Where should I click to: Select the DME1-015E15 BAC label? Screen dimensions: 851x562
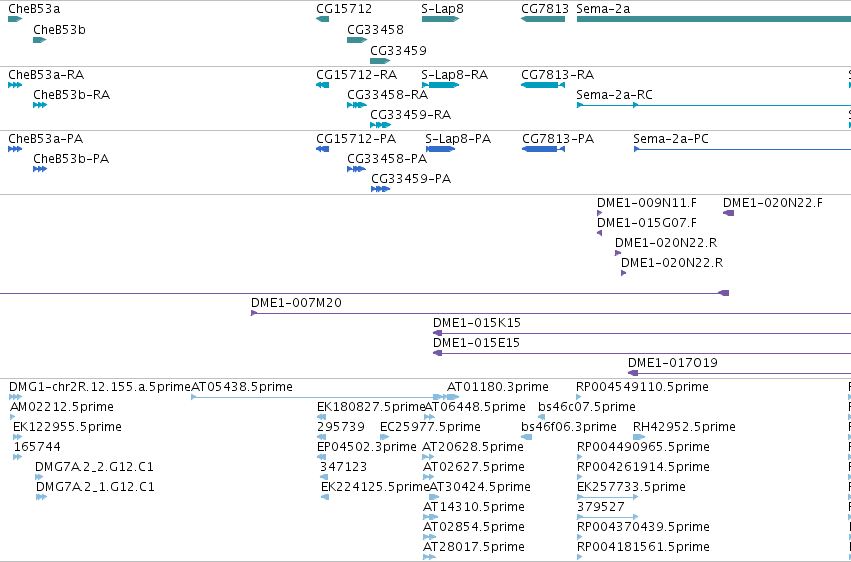tap(476, 343)
